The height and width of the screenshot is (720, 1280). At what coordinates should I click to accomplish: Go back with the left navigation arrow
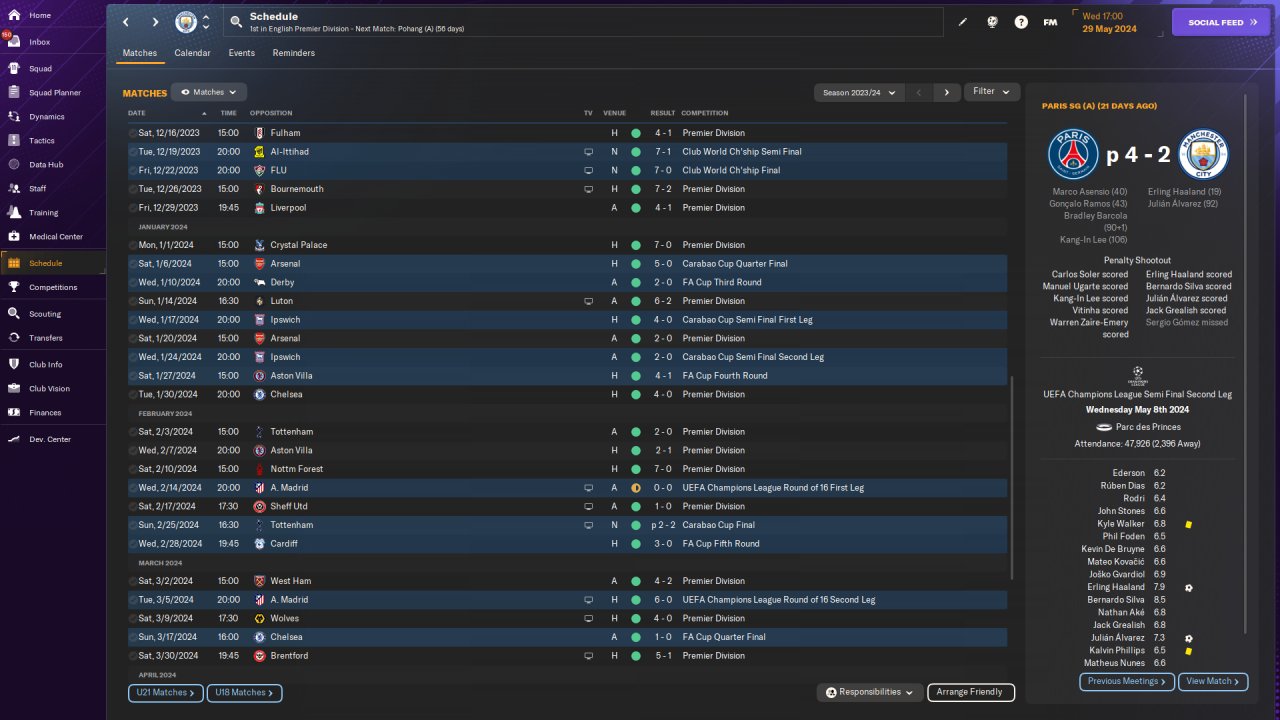click(x=126, y=22)
